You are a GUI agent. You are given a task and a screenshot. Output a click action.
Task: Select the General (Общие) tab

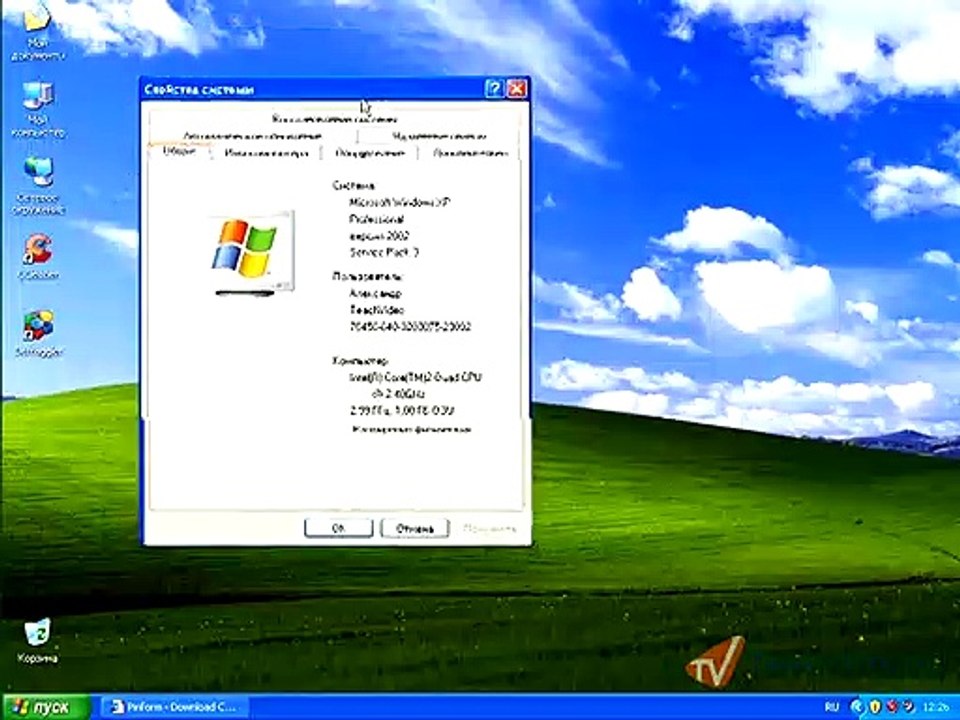[x=180, y=151]
